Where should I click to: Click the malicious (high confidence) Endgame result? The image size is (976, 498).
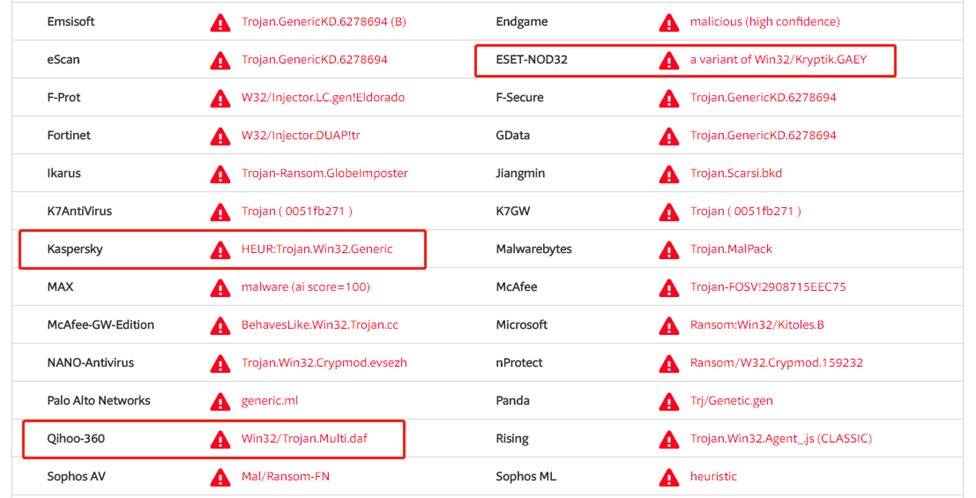click(x=765, y=22)
